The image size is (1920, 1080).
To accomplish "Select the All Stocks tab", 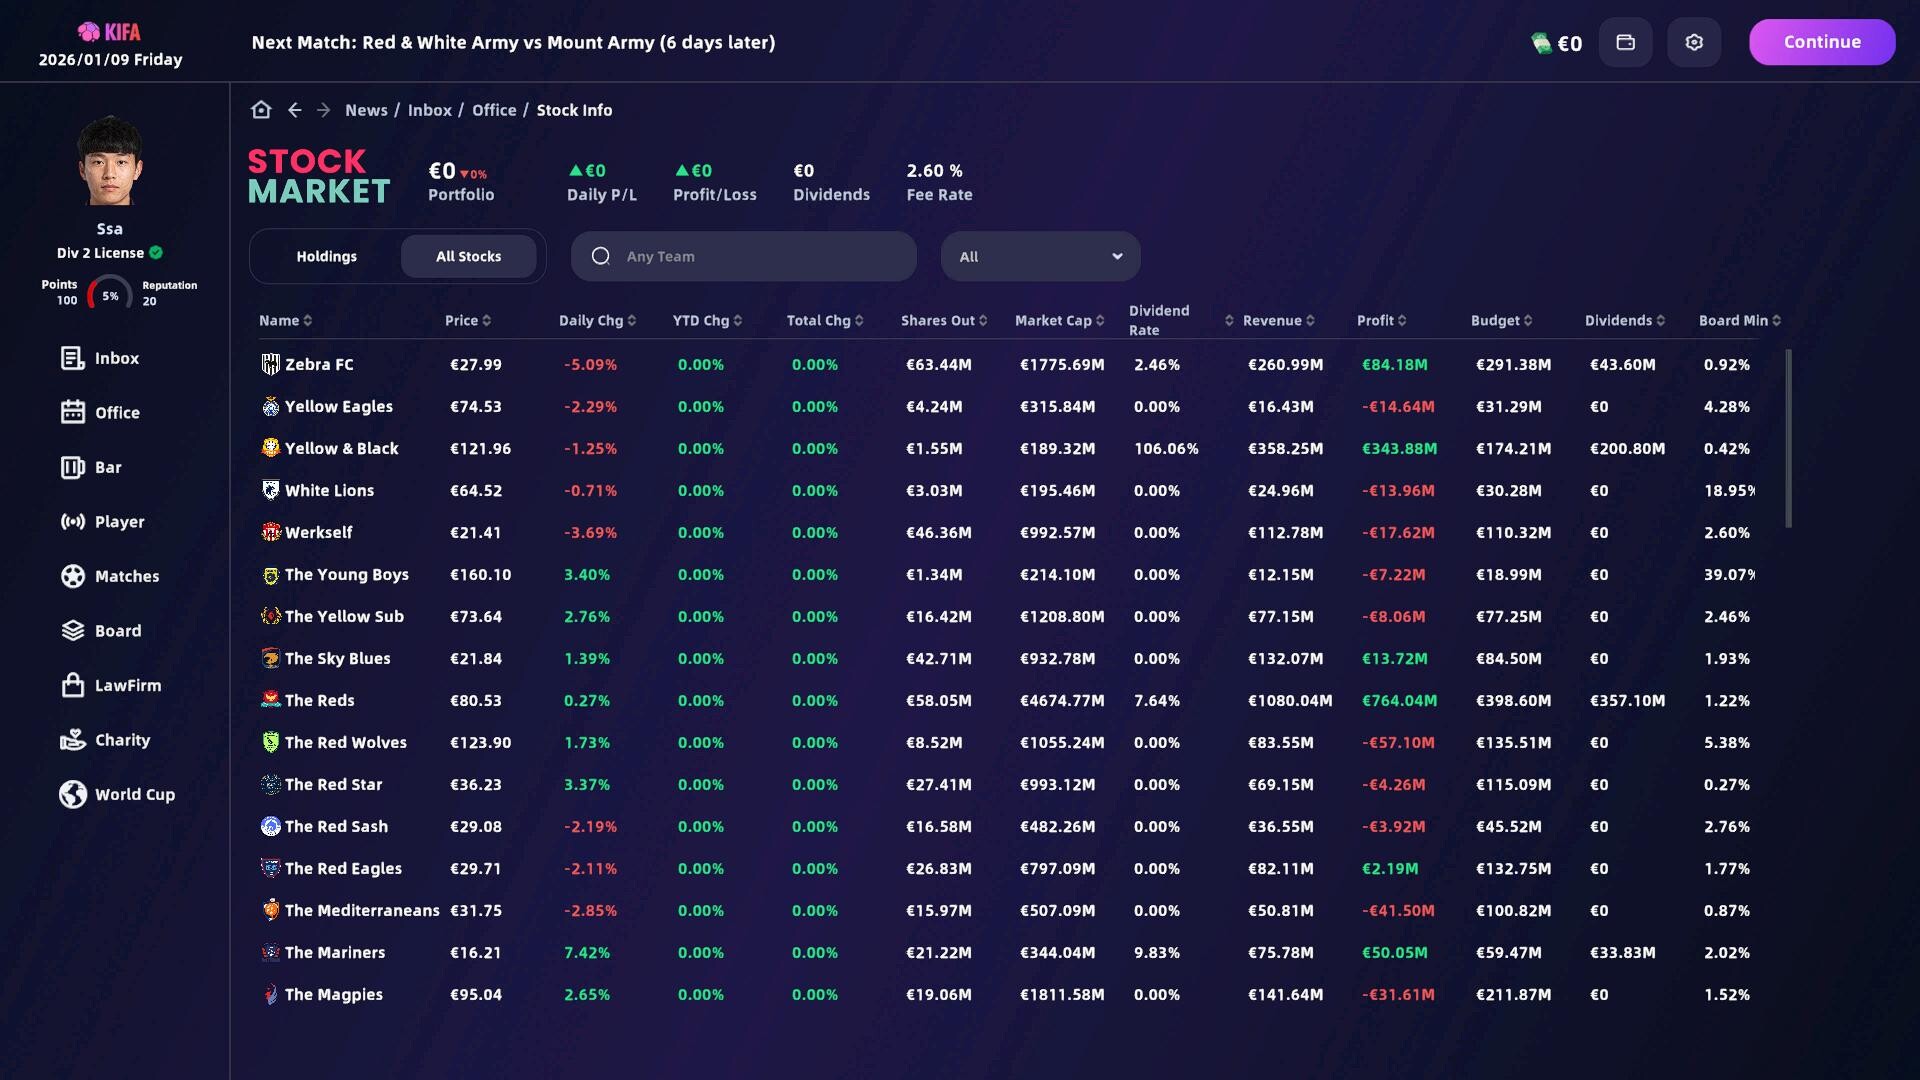I will click(468, 256).
